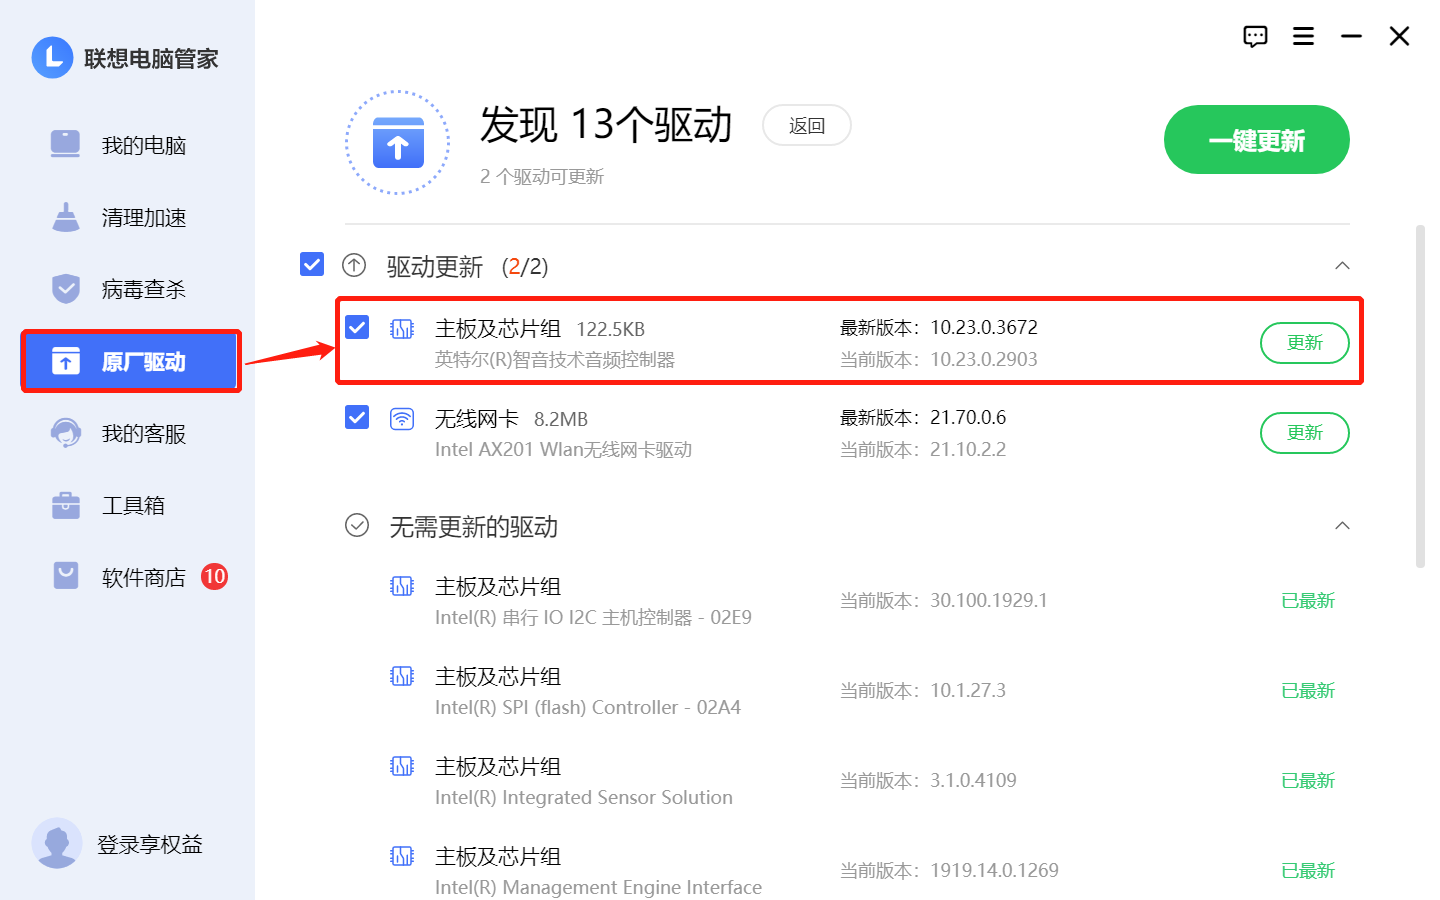Click the 最新版本: 21.70.0.6 text
This screenshot has height=900, width=1440.
coord(923,418)
